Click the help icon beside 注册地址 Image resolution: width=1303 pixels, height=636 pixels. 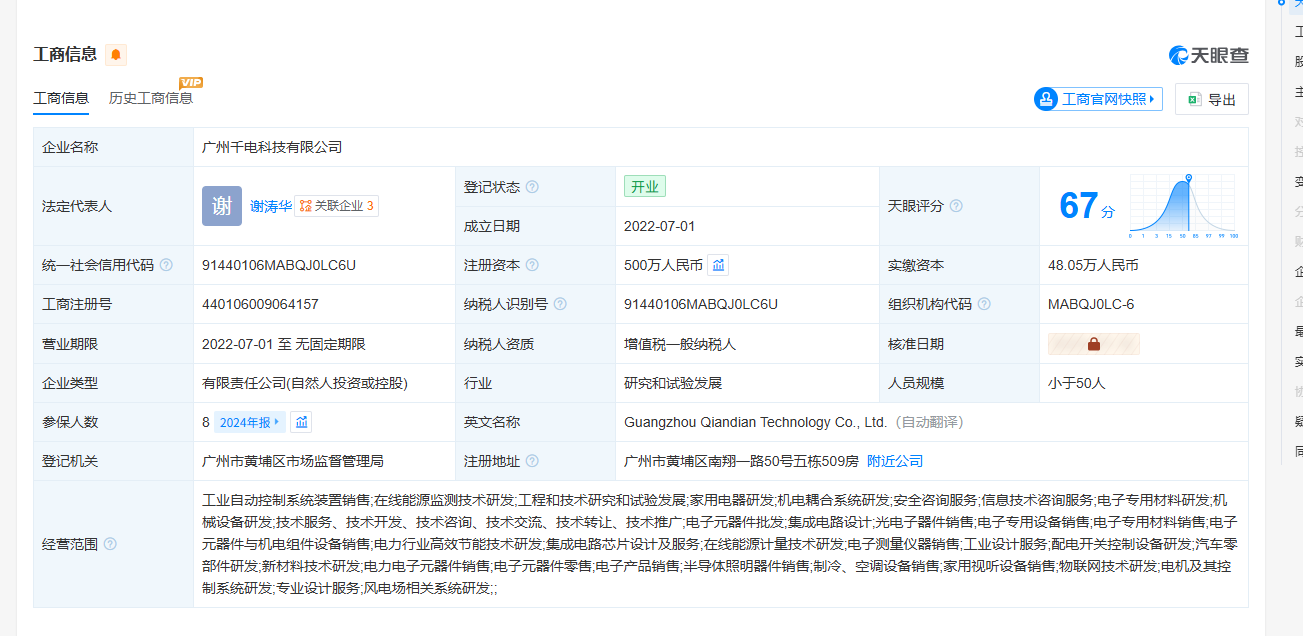(532, 461)
